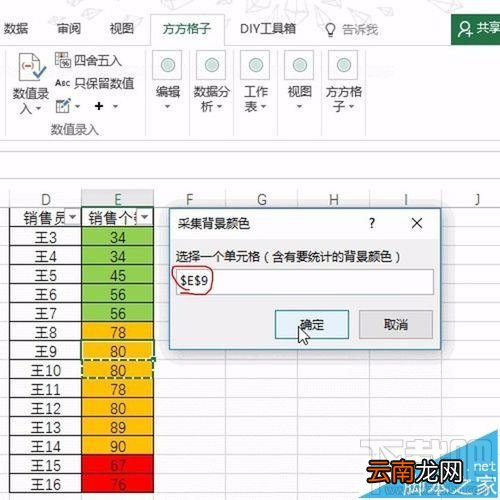Select cell 王6
The image size is (500, 500).
46,294
